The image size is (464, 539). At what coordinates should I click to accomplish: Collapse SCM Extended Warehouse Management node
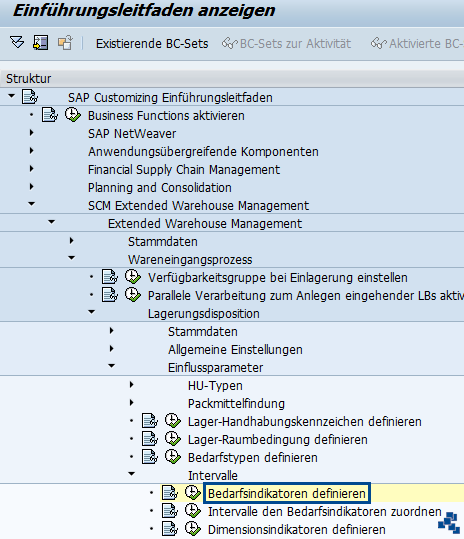click(32, 204)
